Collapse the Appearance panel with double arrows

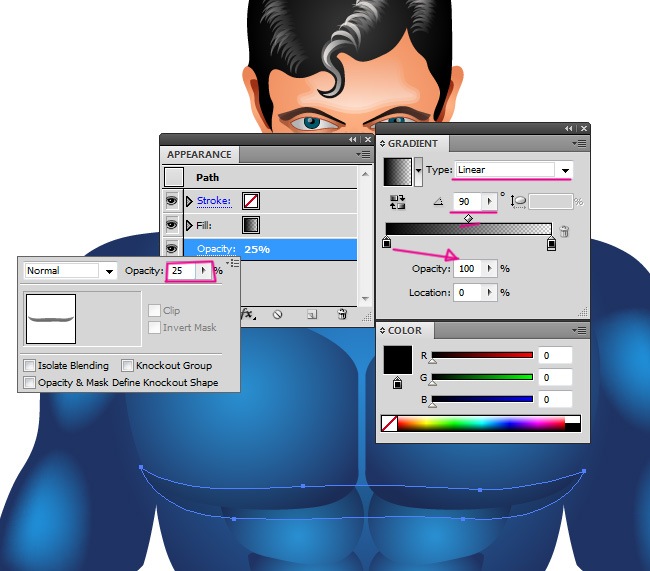pos(353,140)
